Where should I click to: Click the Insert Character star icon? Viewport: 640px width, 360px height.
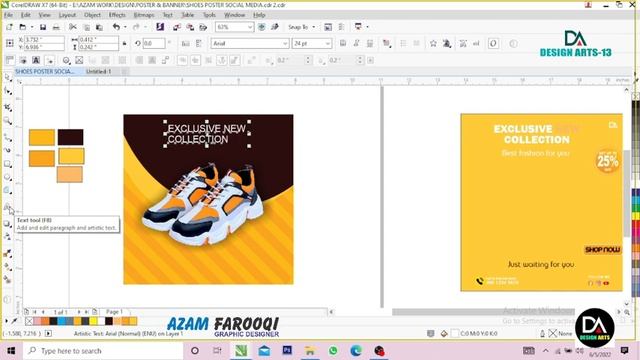pos(433,43)
